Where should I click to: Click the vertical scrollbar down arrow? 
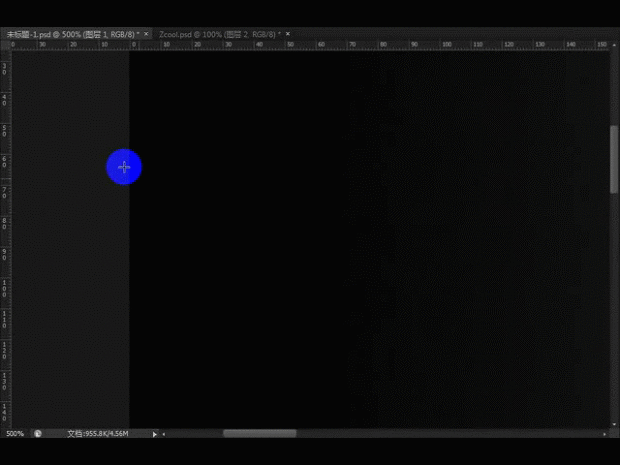(614, 423)
